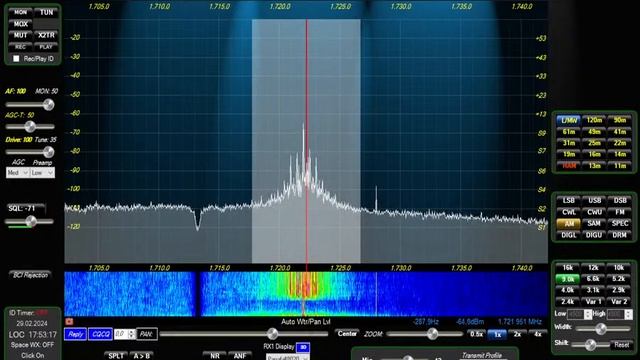Adjust the AGC-T threshold slider
The width and height of the screenshot is (640, 360).
tap(30, 127)
